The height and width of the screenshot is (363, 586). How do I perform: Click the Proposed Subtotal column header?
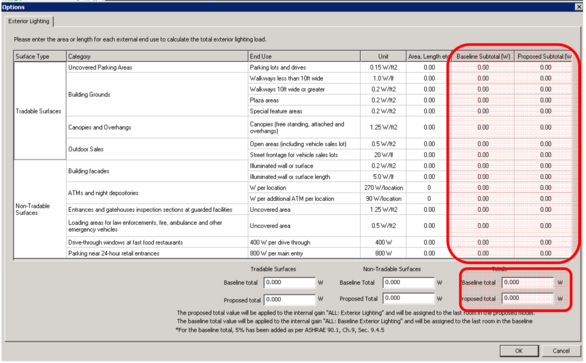[544, 56]
